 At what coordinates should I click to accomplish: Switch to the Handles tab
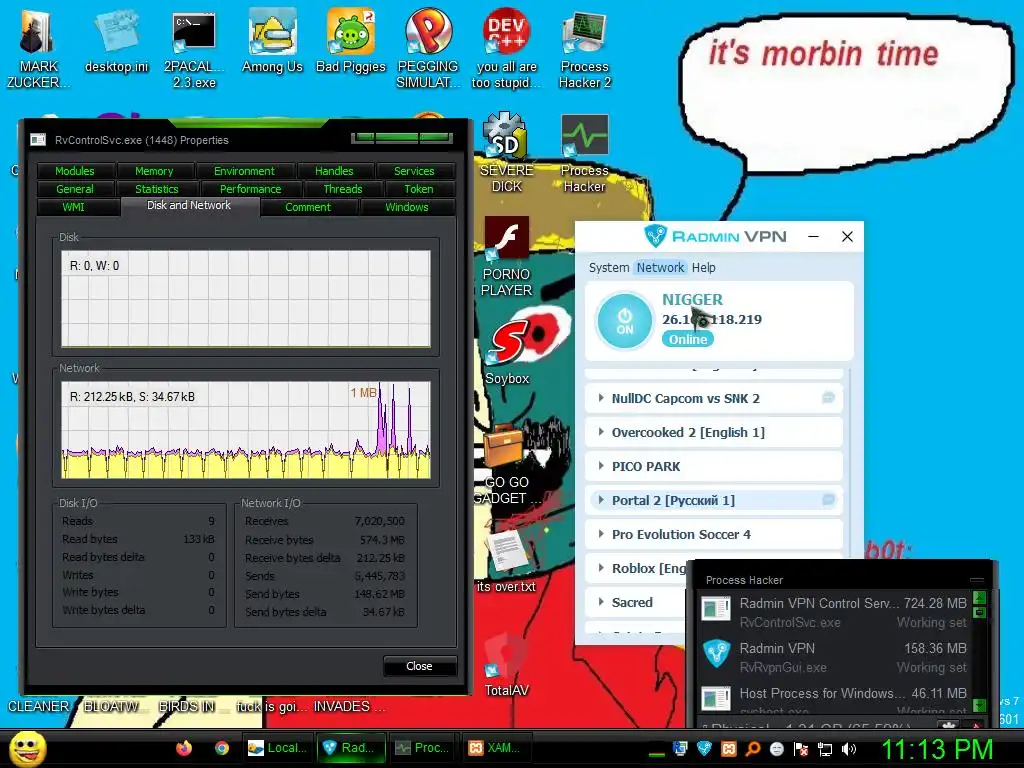[334, 171]
